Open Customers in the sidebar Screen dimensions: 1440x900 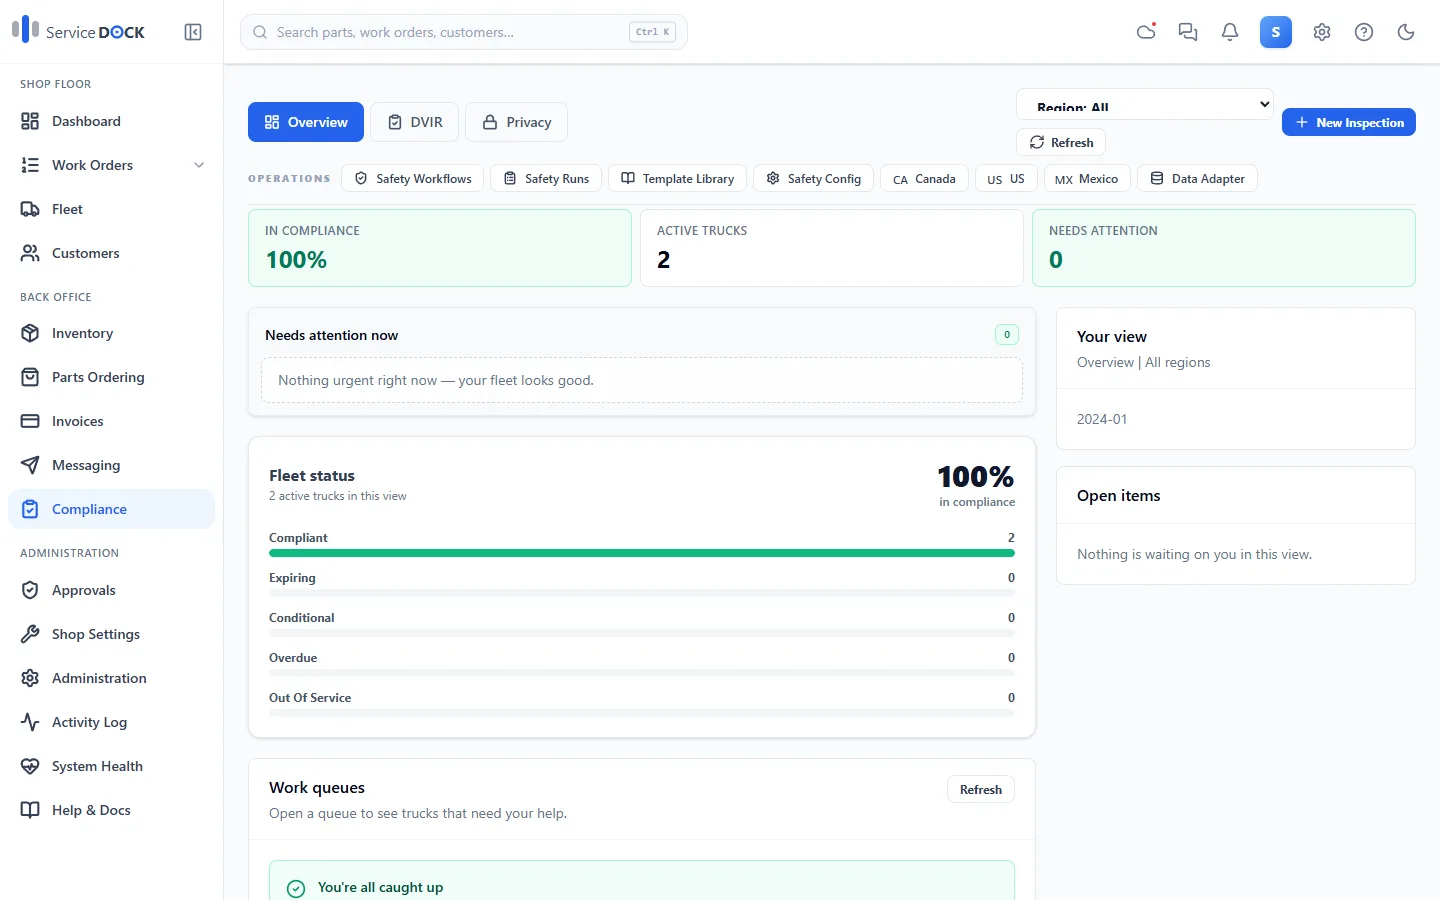[x=111, y=253]
